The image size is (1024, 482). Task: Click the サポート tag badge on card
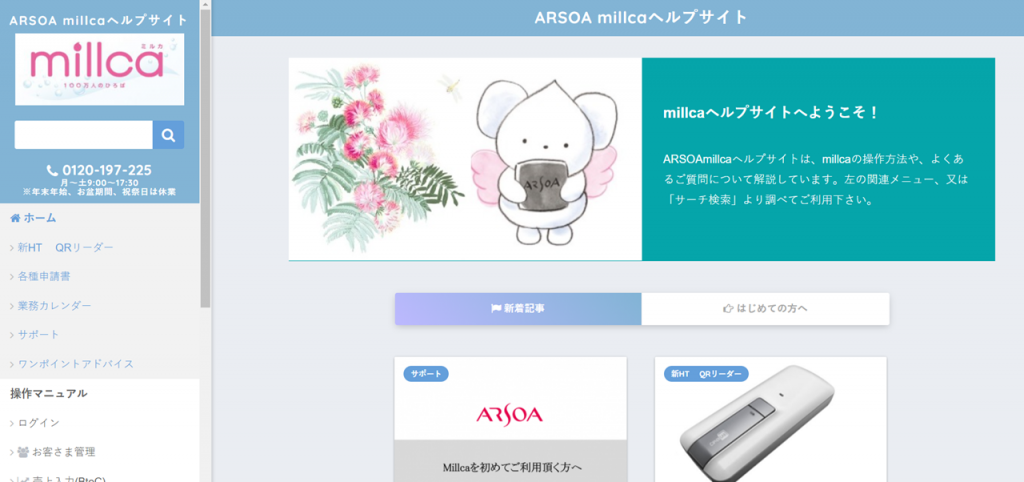[426, 374]
